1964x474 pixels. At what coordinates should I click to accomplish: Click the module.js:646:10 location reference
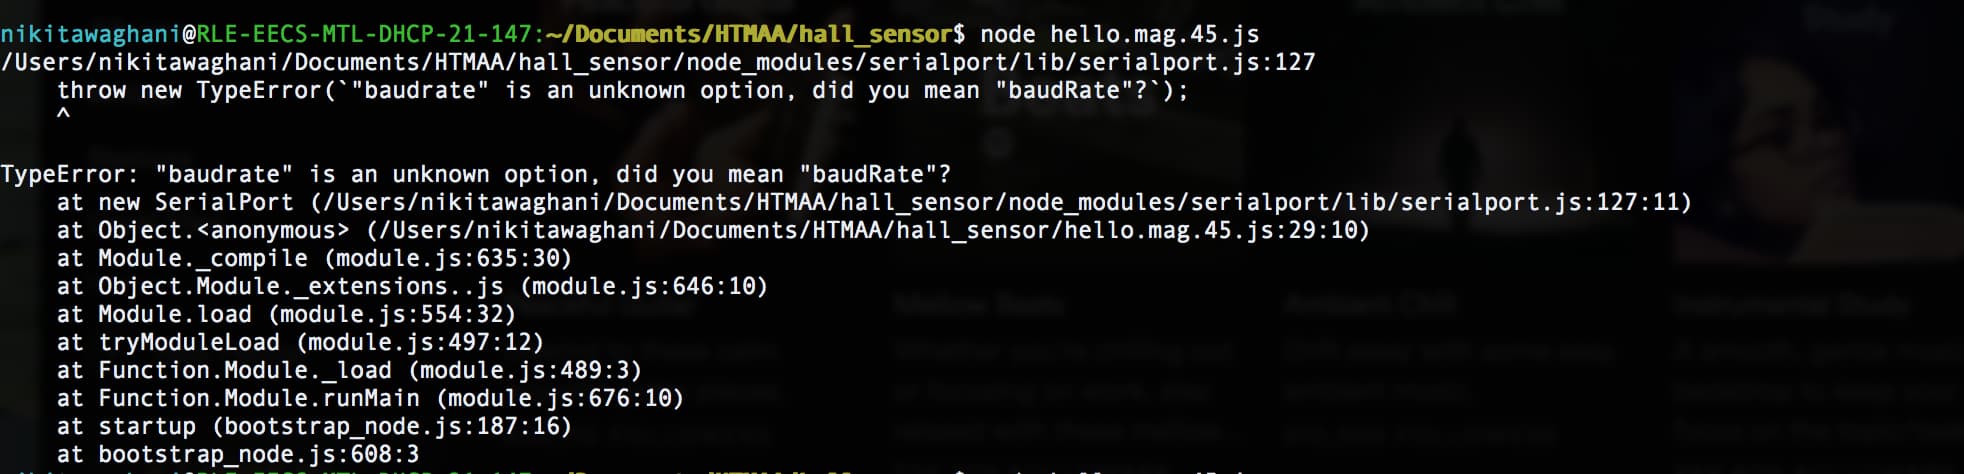pos(643,287)
